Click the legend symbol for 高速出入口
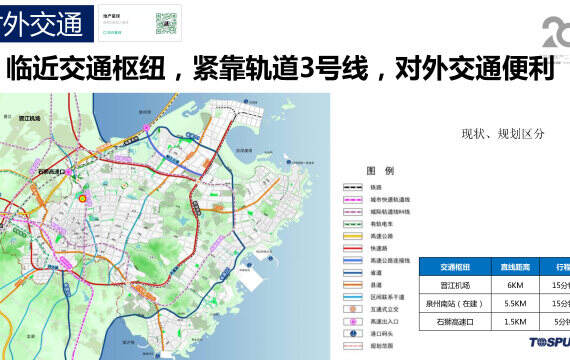This screenshot has height=360, width=570. [x=353, y=321]
